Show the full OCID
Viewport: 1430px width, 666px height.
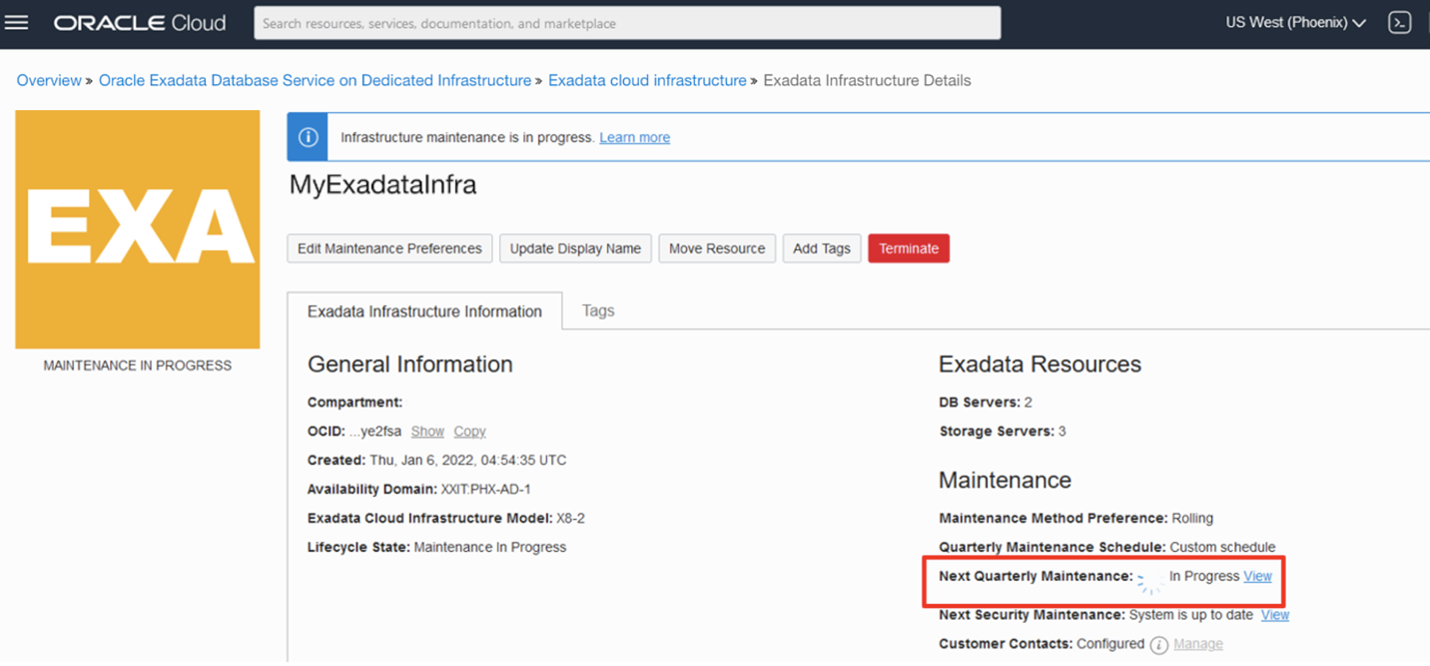[427, 431]
